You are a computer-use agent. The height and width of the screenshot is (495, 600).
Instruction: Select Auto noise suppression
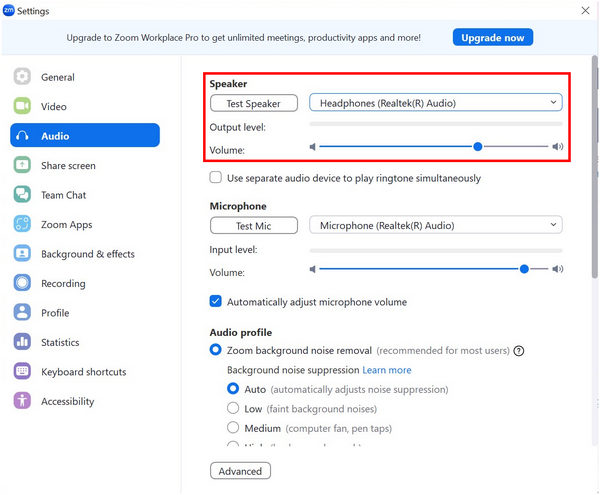coord(233,389)
